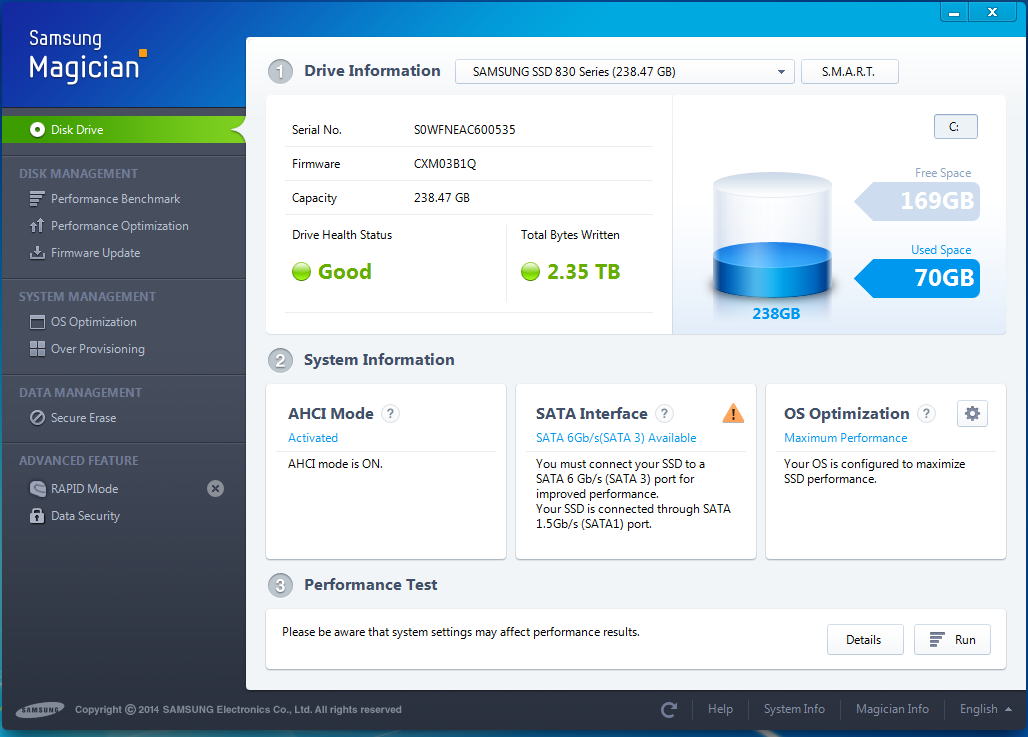This screenshot has width=1028, height=737.
Task: Click the SATA Interface warning triangle
Action: [x=733, y=413]
